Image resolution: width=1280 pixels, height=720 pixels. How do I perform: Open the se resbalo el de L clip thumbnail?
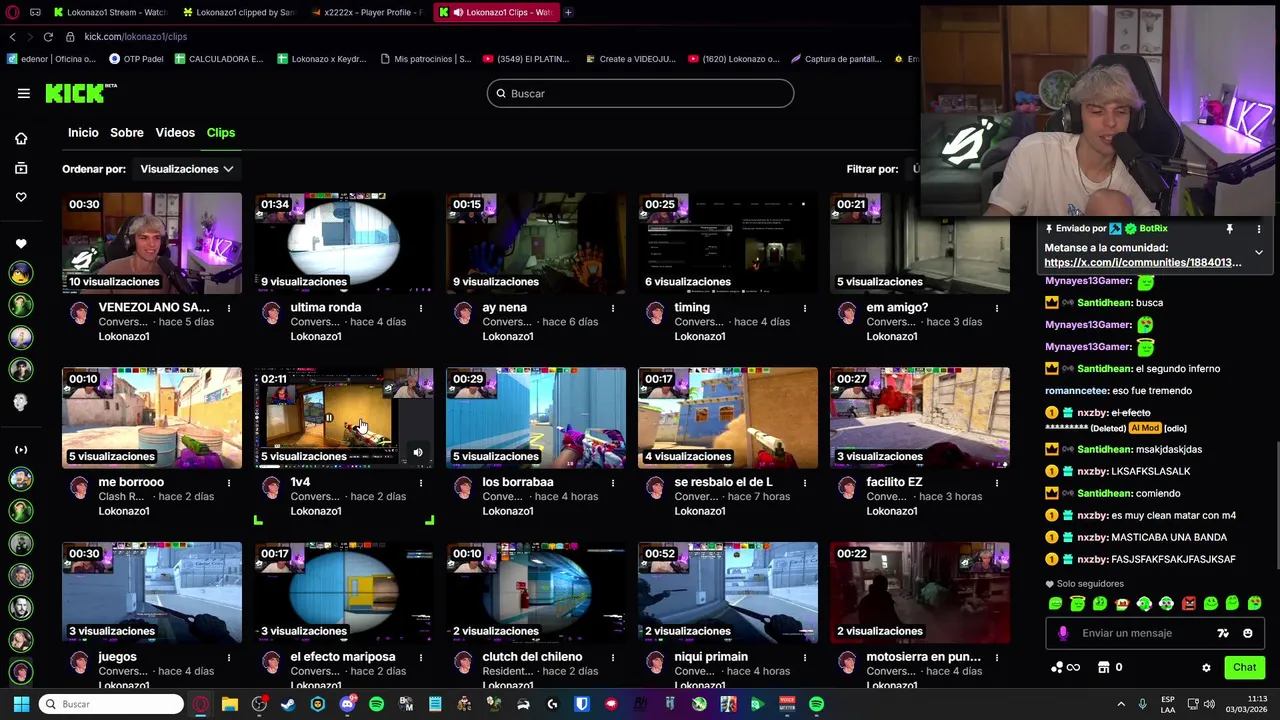(728, 418)
